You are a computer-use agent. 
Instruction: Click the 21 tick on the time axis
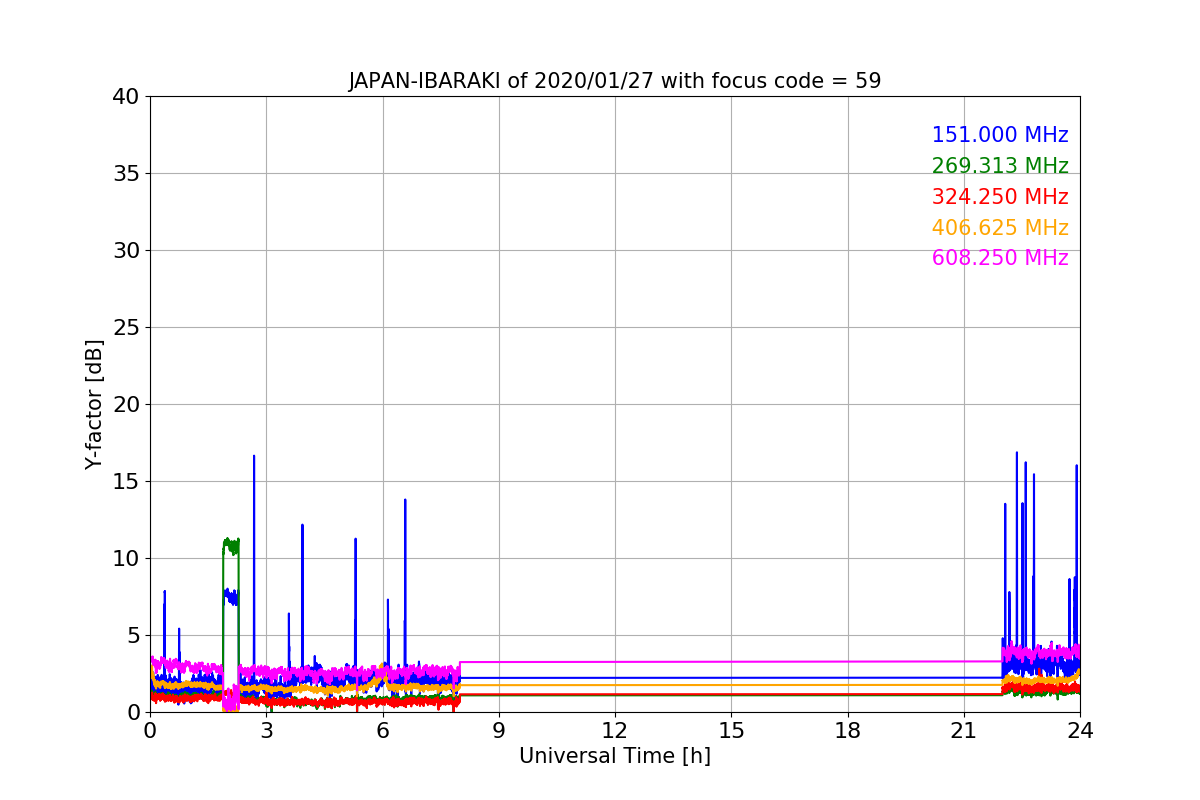pos(964,731)
